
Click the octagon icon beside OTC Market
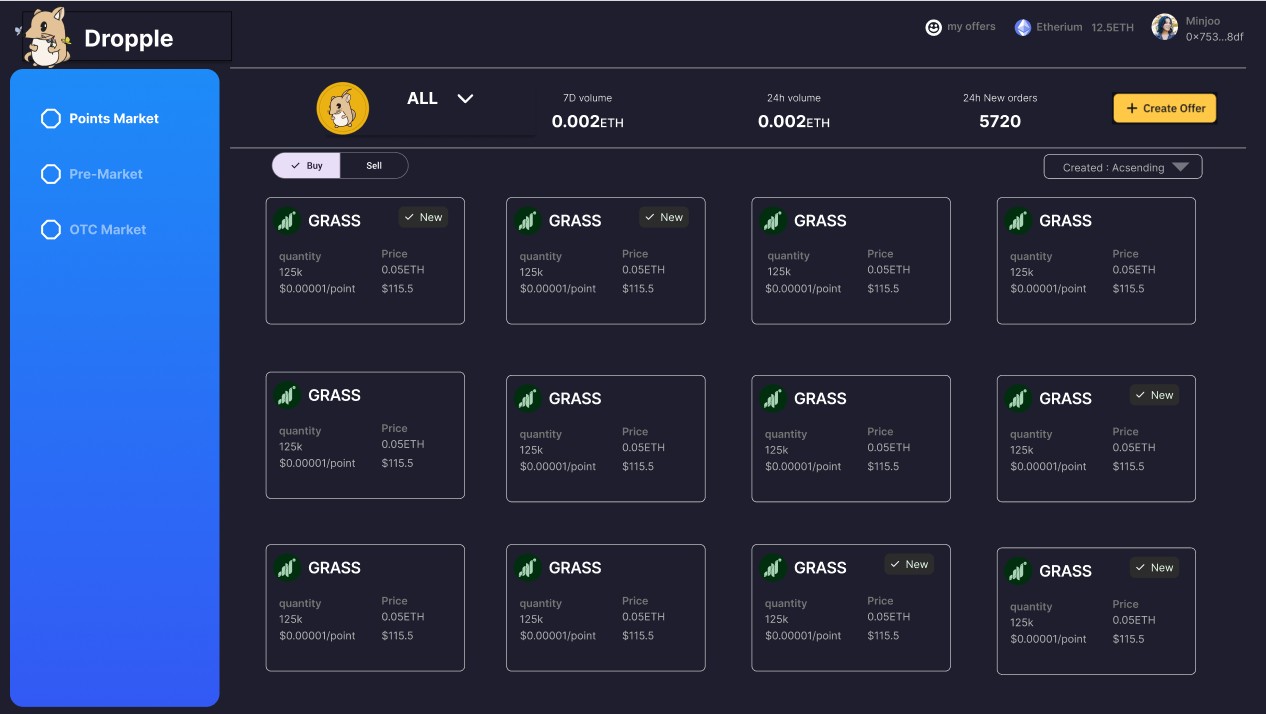[51, 230]
